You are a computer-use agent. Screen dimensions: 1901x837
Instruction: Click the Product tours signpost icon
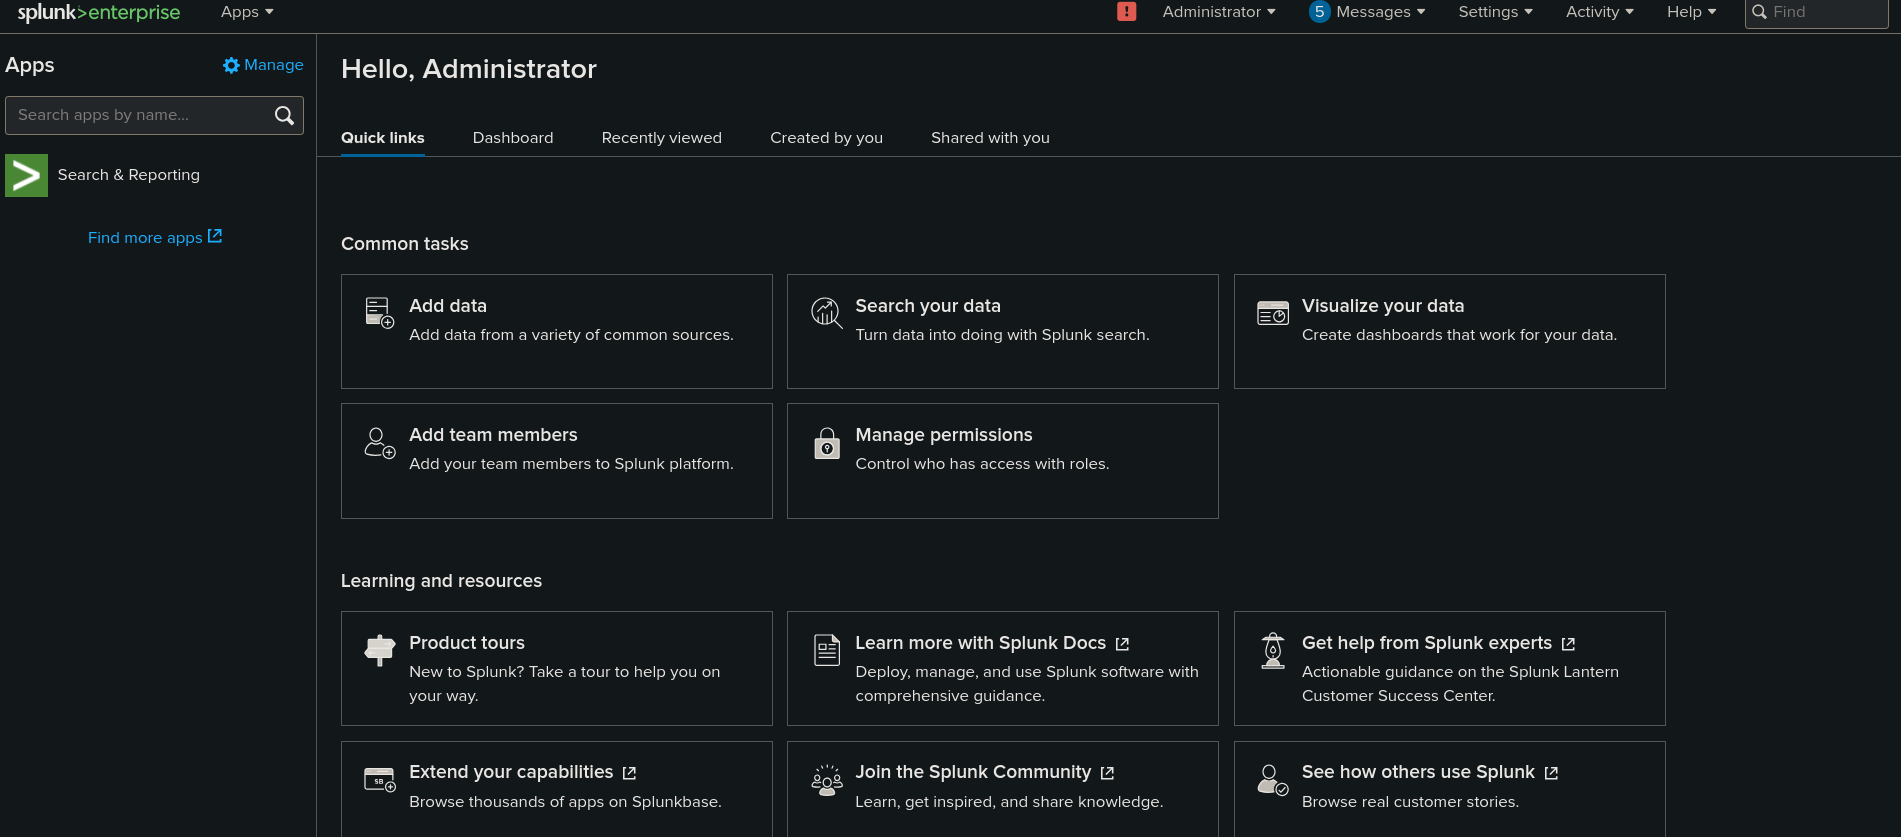tap(380, 650)
